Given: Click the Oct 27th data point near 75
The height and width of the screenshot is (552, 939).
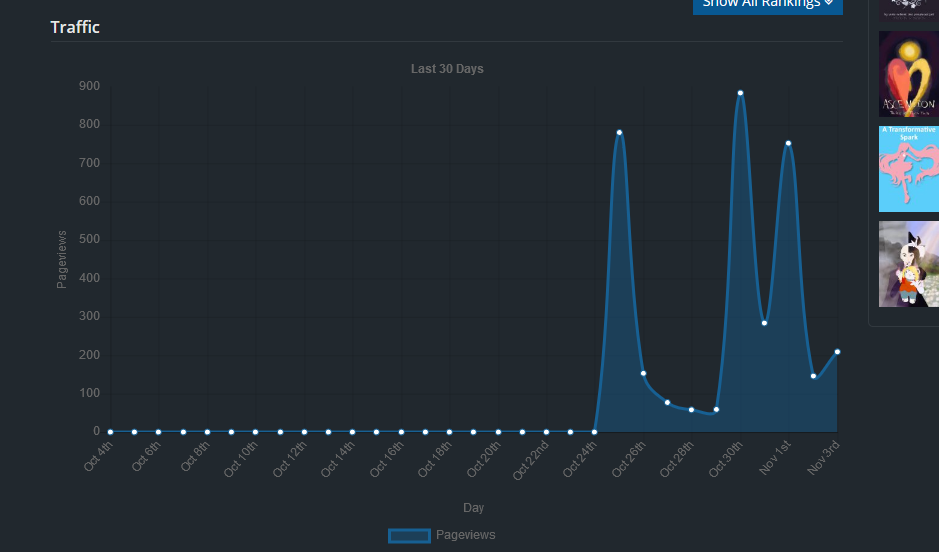Looking at the screenshot, I should point(667,402).
